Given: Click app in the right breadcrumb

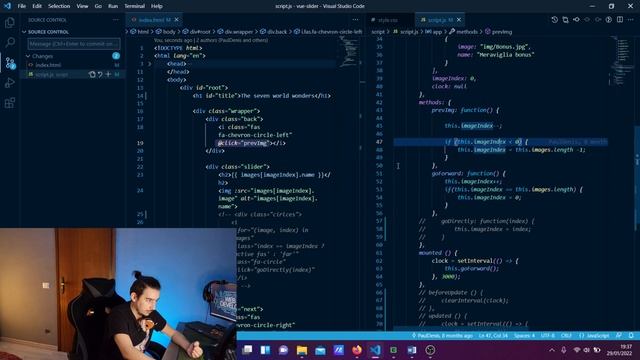Looking at the screenshot, I should click(437, 32).
